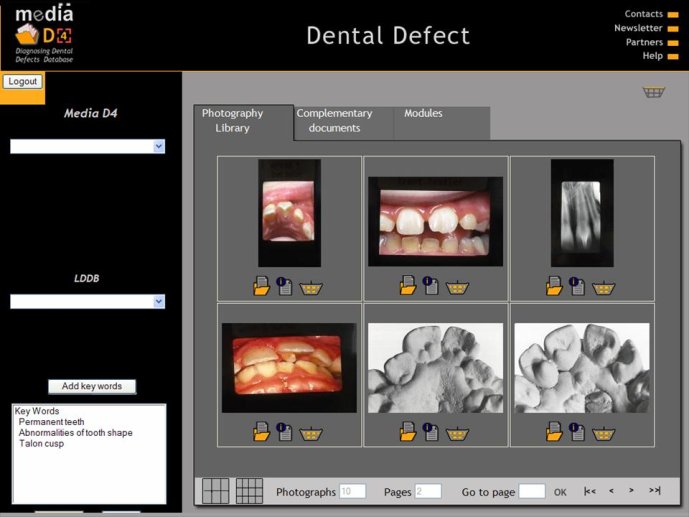Show info document for the rightmost plaster cast image
This screenshot has width=689, height=517.
[577, 432]
